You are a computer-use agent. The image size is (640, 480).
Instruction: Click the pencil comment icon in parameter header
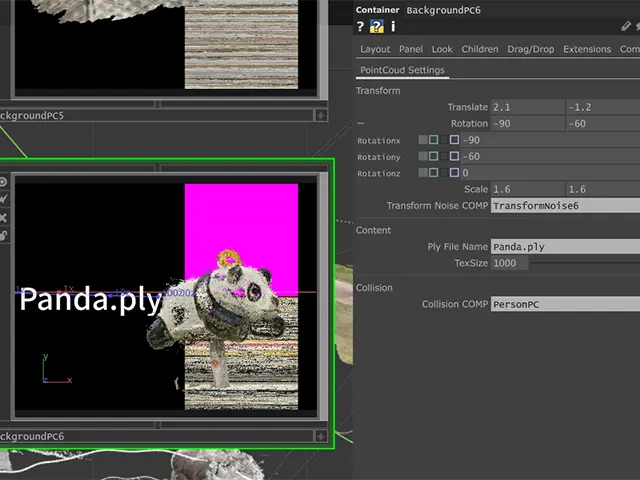tap(626, 27)
